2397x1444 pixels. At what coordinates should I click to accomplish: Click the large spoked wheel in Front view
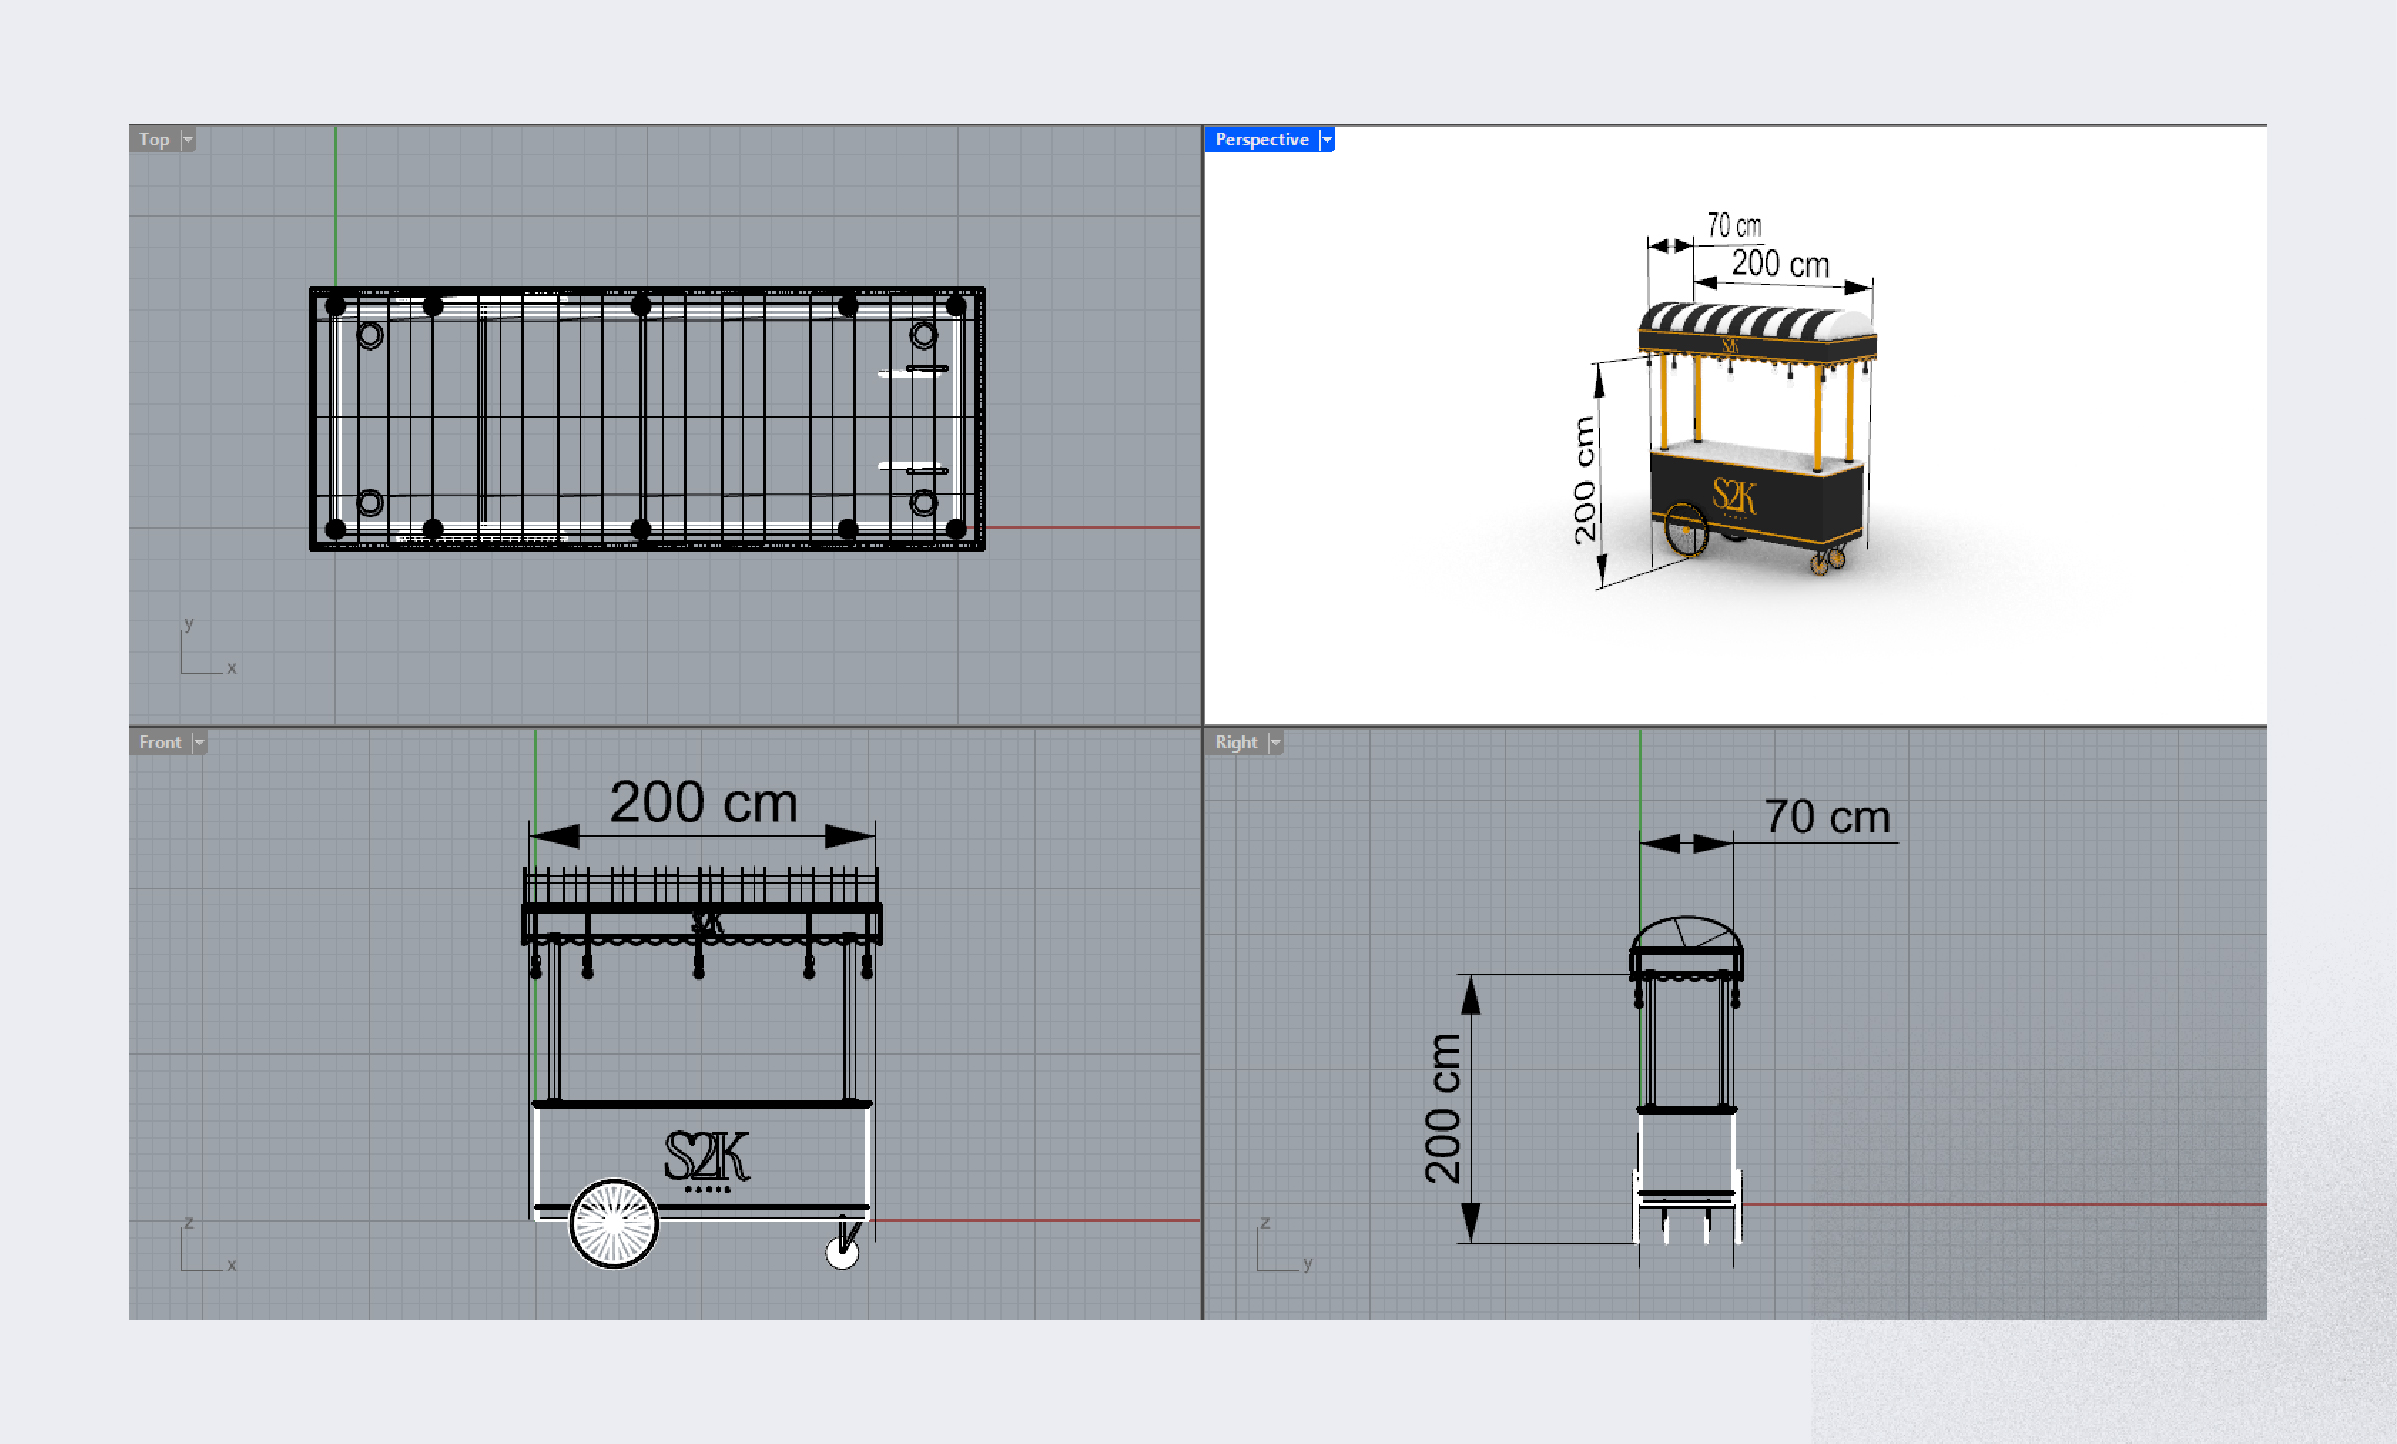tap(614, 1223)
